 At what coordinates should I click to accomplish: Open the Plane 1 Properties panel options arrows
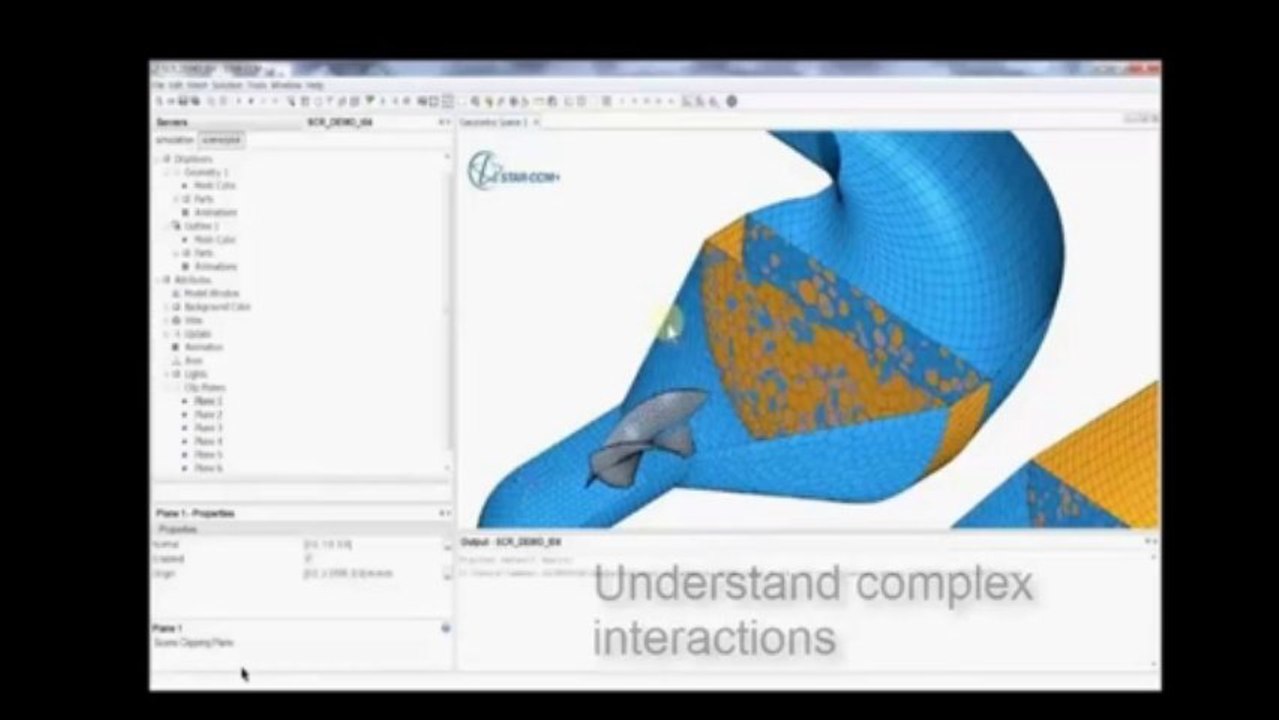[x=444, y=513]
